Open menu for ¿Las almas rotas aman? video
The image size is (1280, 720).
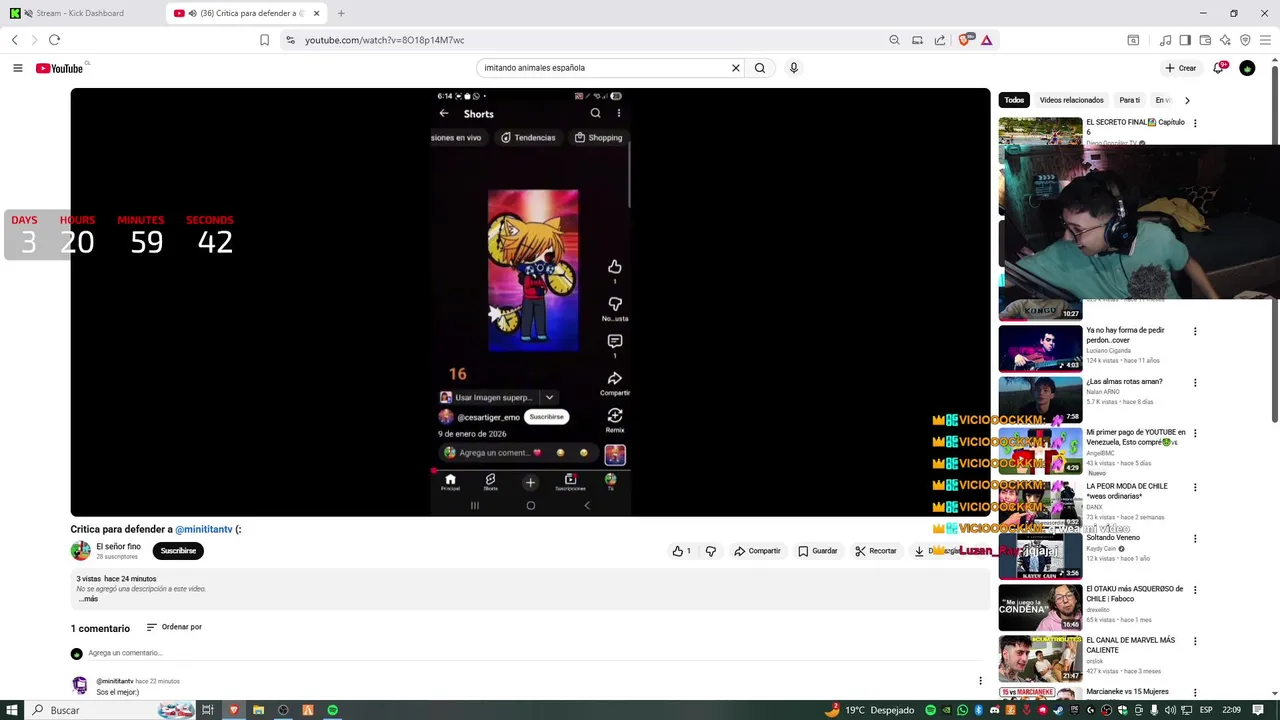point(1195,382)
